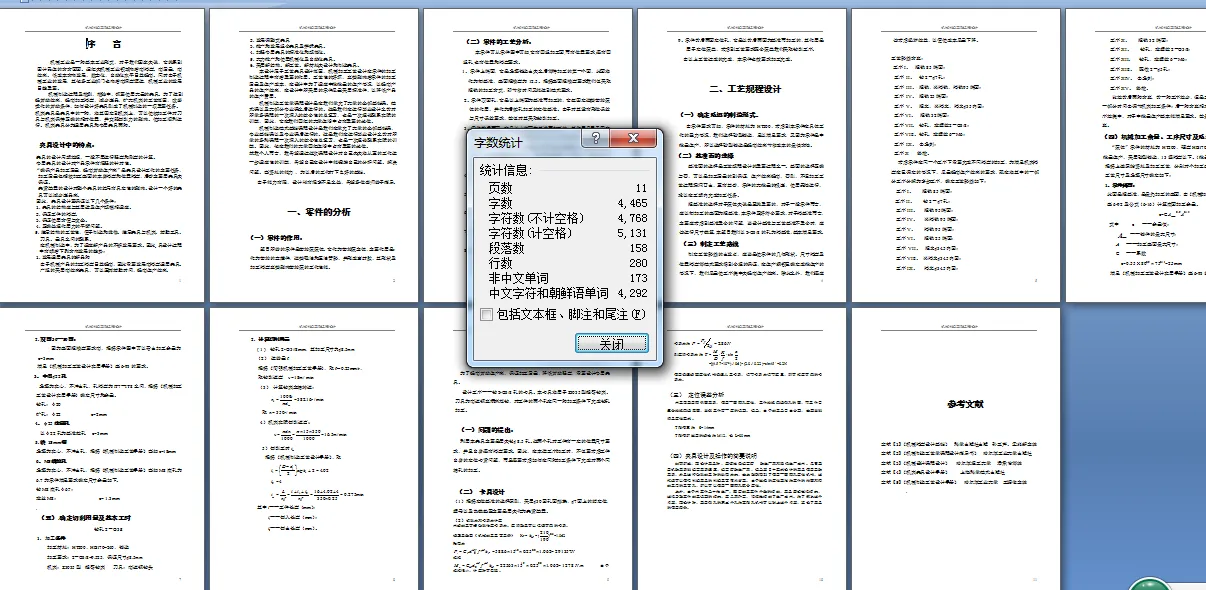Close the 字数统计 dialog with the X
Image resolution: width=1206 pixels, height=590 pixels.
pyautogui.click(x=633, y=138)
